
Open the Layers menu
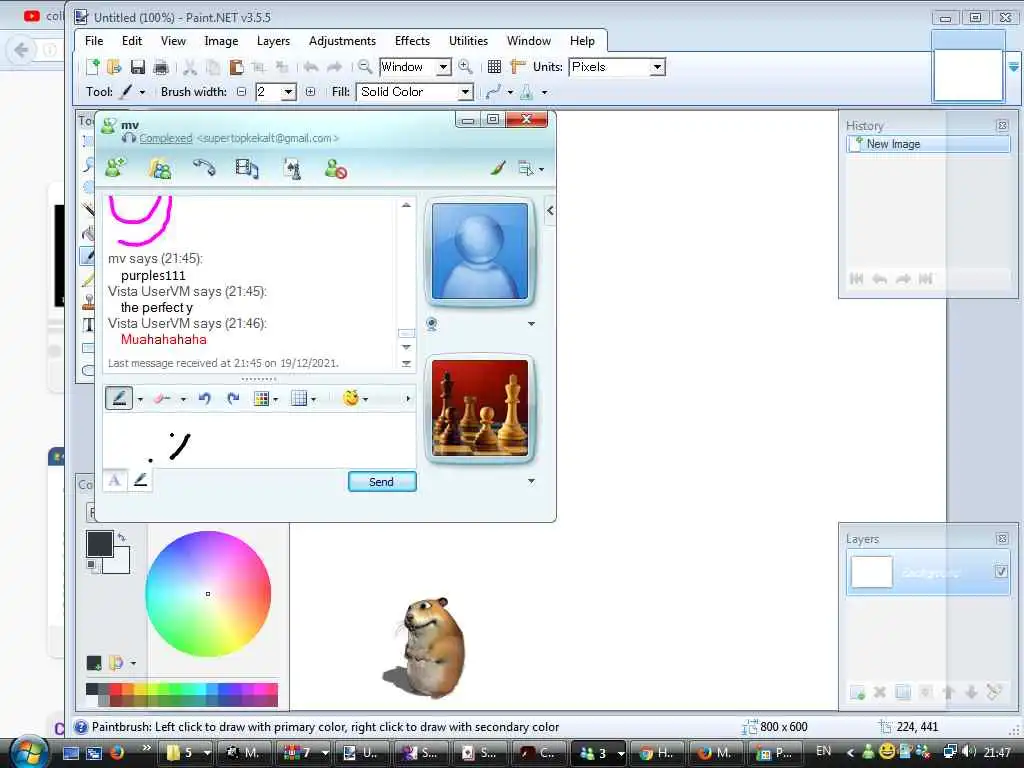pos(273,40)
